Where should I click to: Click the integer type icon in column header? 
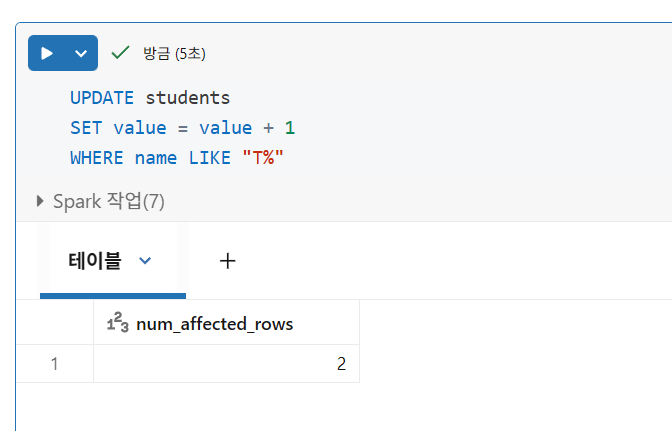tap(117, 323)
